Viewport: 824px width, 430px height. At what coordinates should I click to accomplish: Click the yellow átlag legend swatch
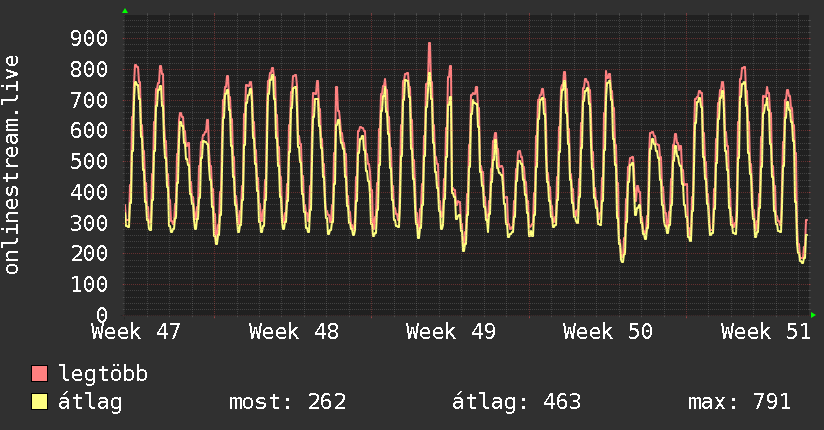pos(39,402)
